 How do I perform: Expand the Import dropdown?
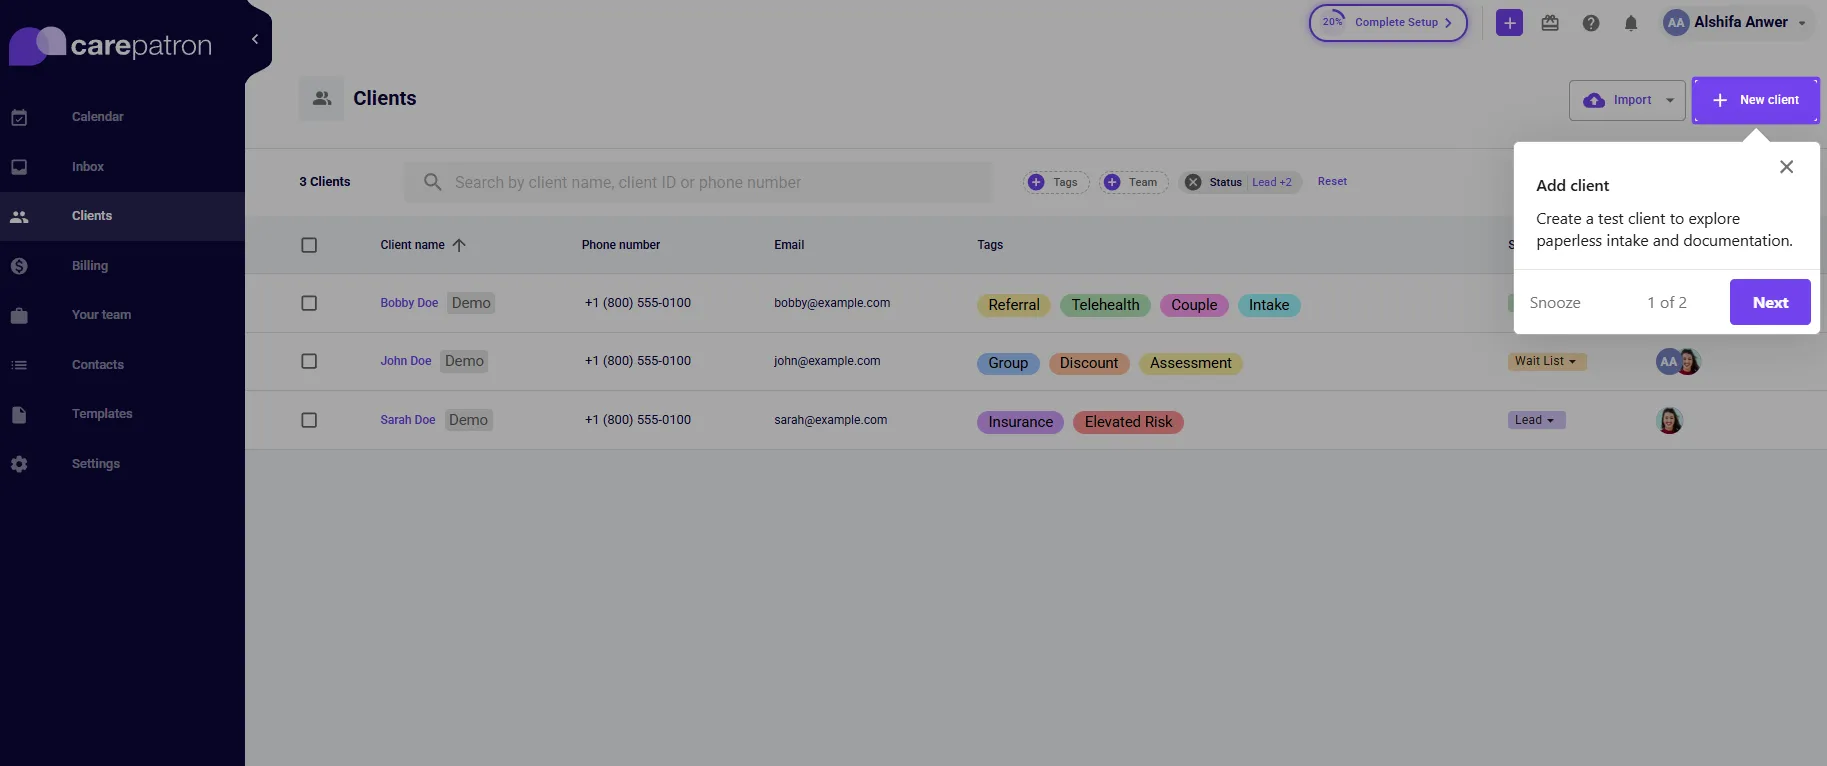pos(1670,100)
